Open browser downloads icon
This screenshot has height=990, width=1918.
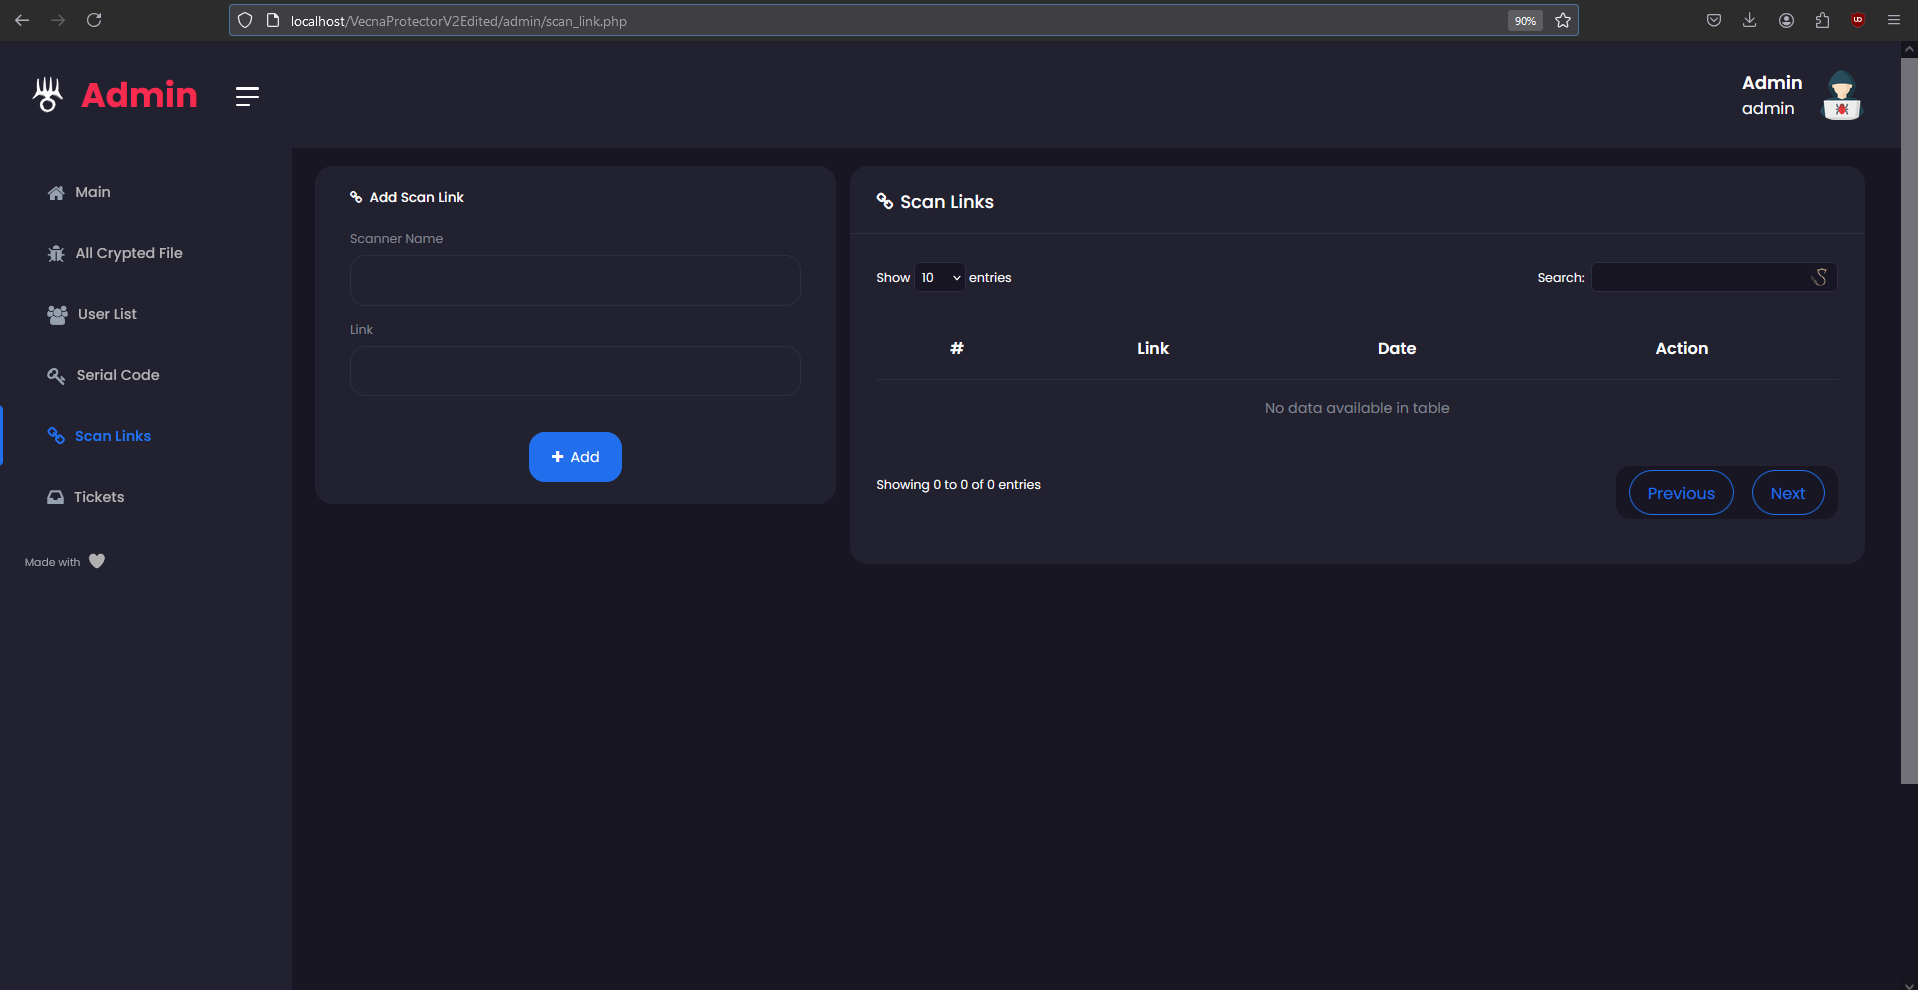point(1750,20)
